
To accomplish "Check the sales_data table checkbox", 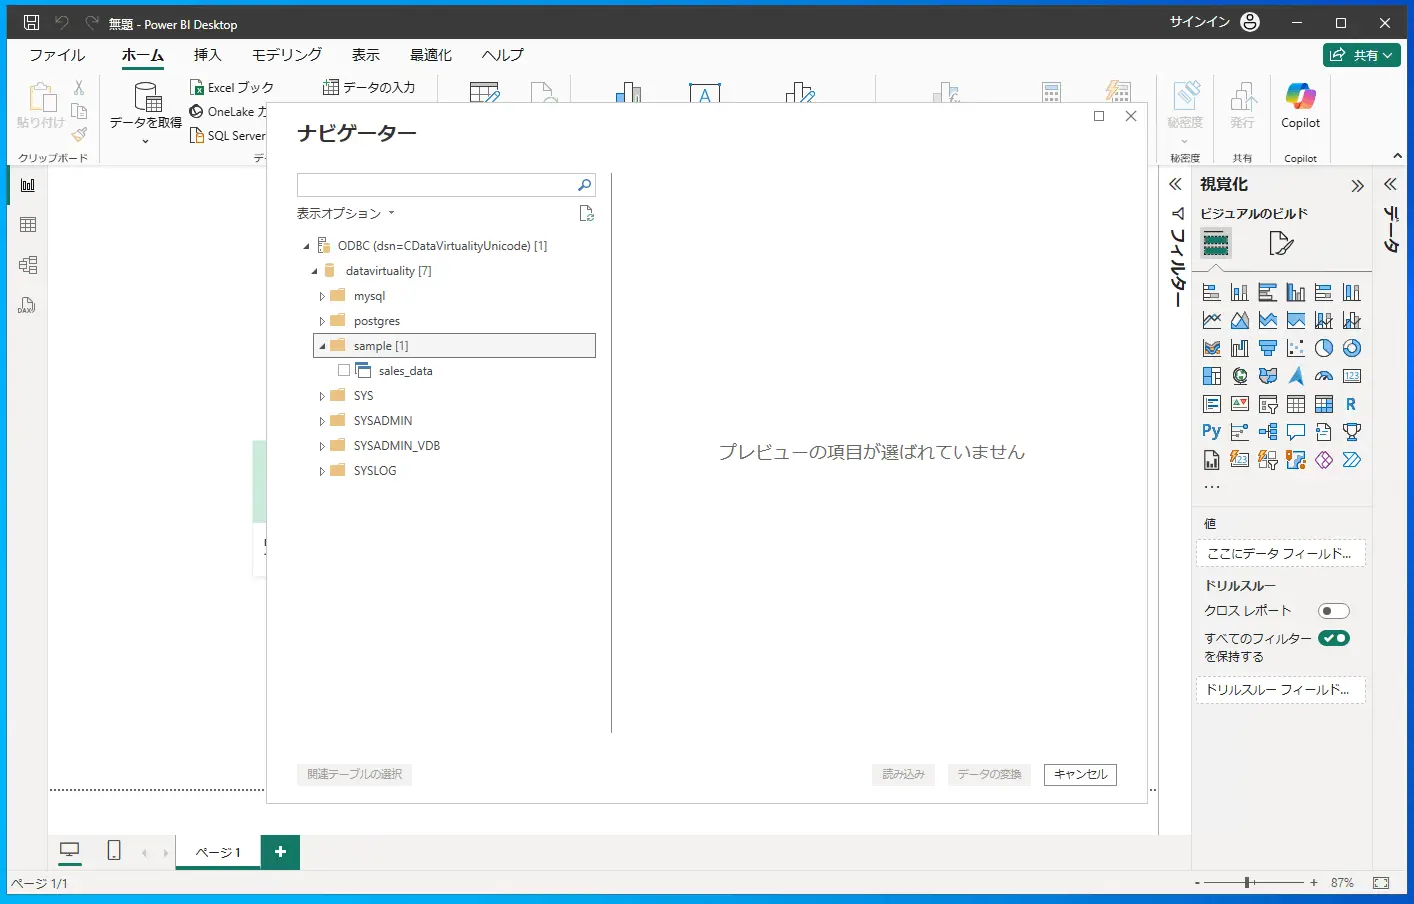I will (x=344, y=371).
